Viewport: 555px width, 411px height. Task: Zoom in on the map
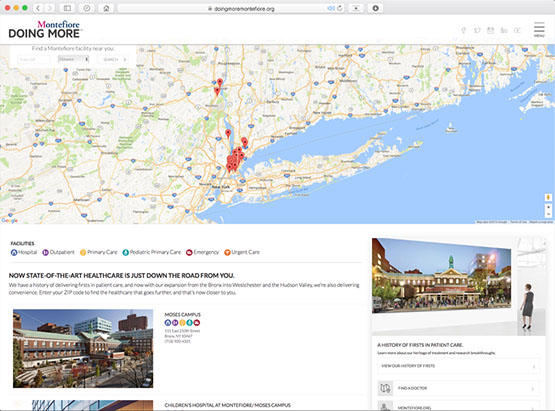click(548, 207)
